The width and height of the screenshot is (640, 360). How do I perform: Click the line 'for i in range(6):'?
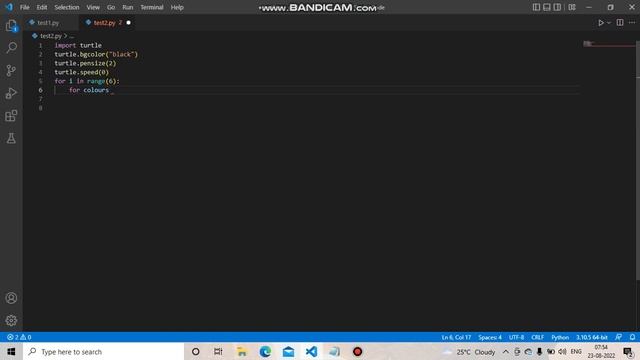pyautogui.click(x=87, y=81)
